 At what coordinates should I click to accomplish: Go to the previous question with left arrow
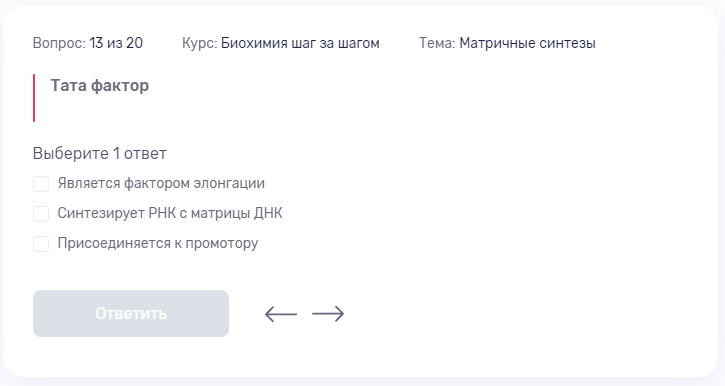[281, 314]
